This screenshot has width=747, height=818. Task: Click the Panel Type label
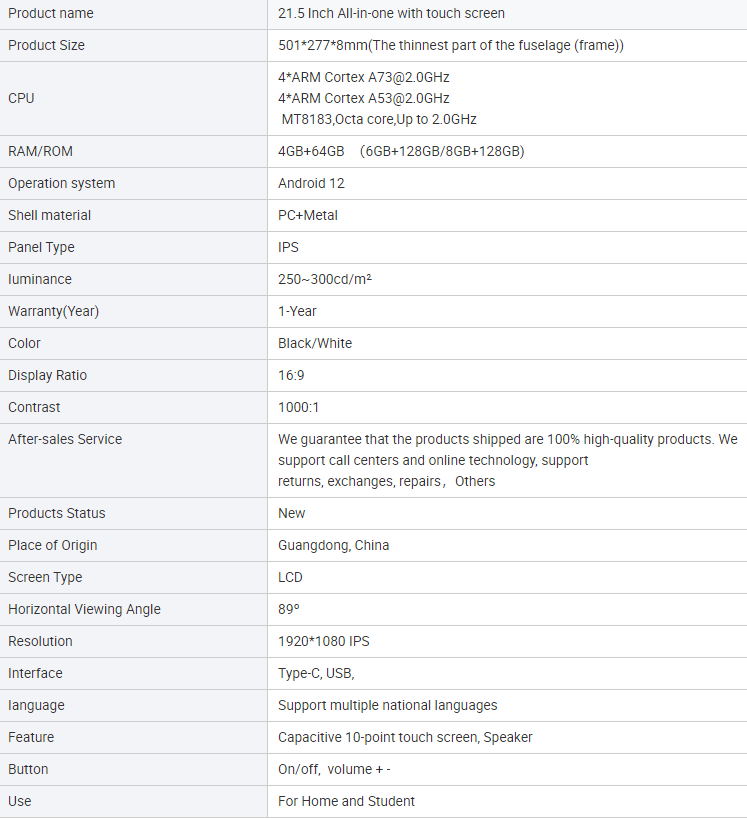41,247
